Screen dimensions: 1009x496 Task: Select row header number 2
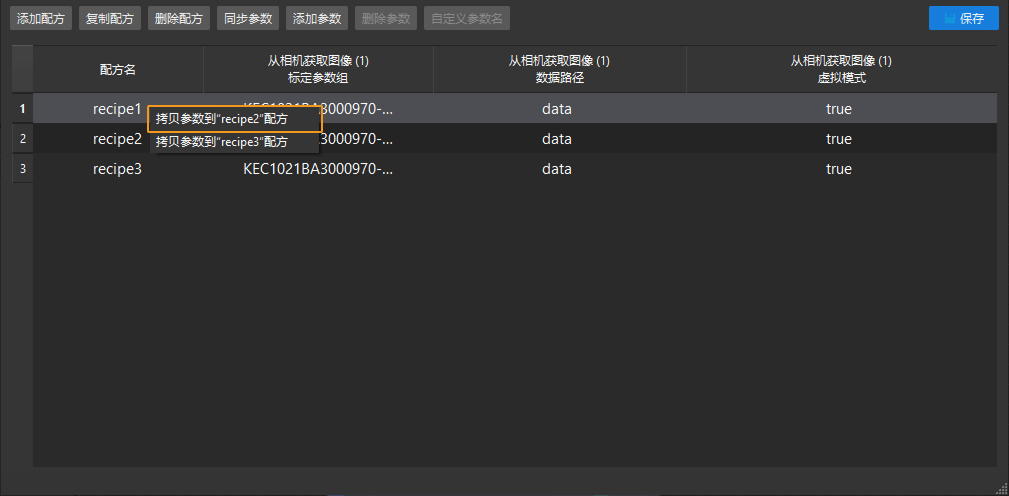[x=23, y=139]
